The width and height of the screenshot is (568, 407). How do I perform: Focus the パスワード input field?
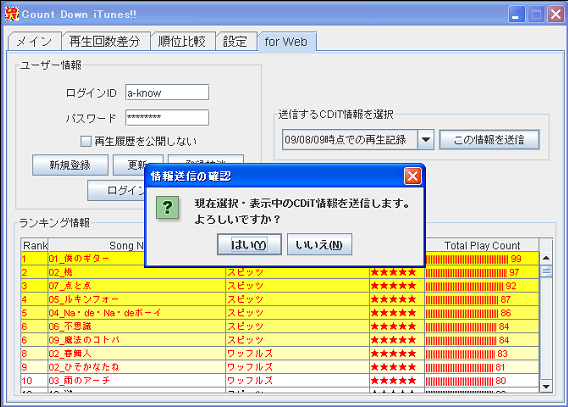[167, 118]
